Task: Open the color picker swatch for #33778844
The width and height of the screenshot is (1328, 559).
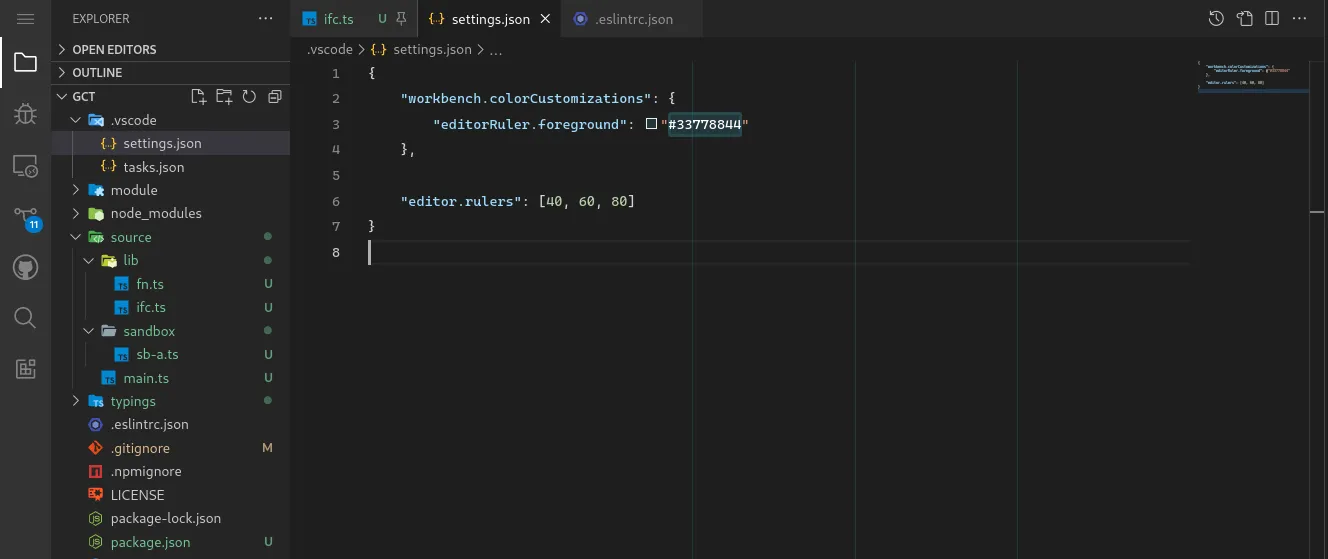Action: point(651,124)
